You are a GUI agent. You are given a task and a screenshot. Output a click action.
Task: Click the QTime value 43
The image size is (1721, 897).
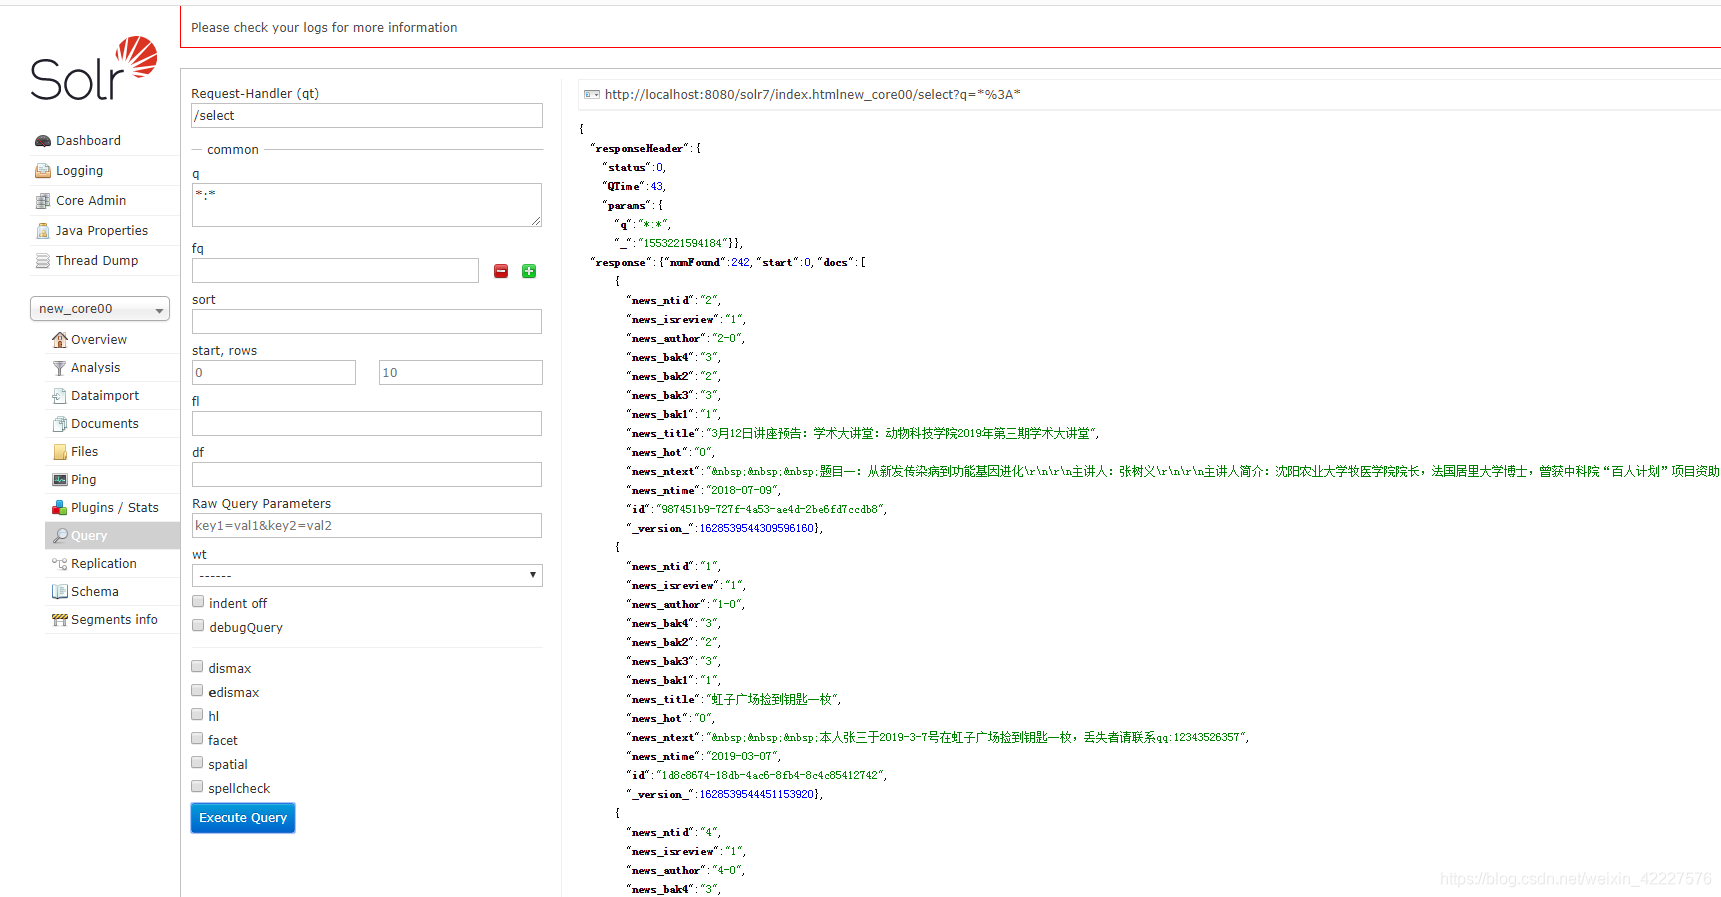tap(657, 186)
